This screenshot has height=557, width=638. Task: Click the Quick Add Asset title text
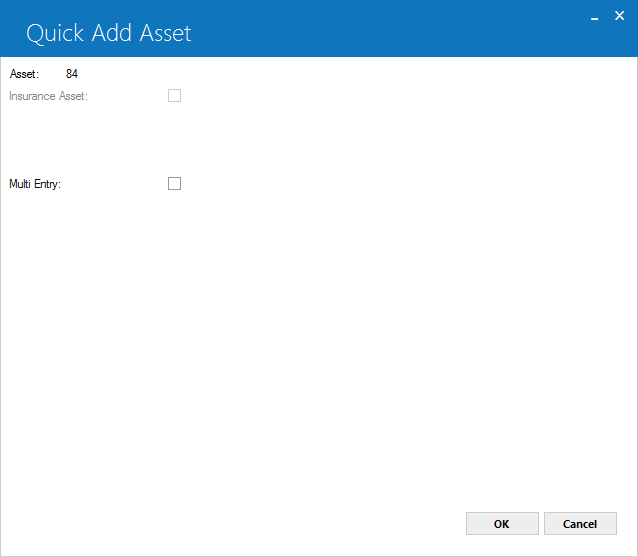pos(109,33)
